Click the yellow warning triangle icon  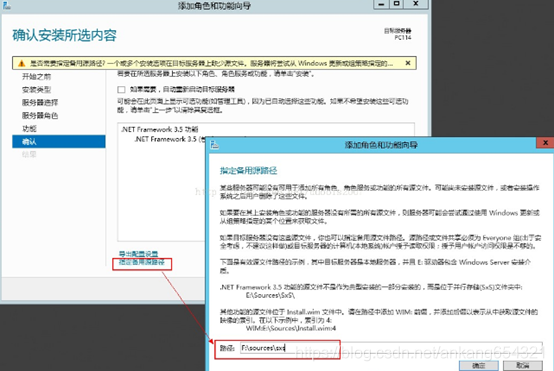(22, 63)
